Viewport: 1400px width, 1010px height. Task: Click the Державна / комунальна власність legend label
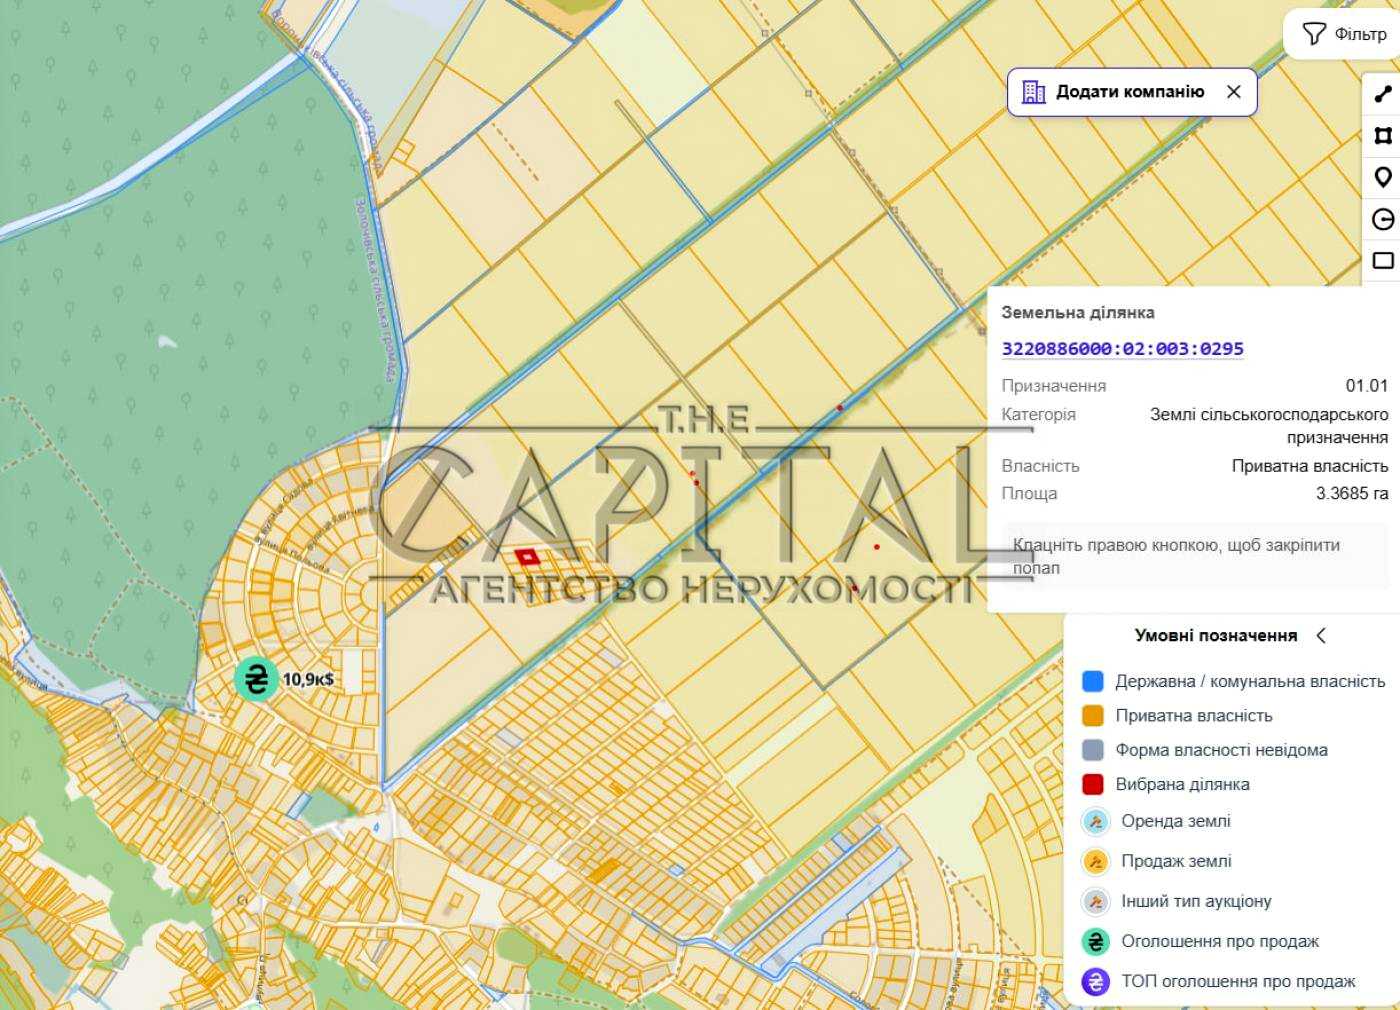pos(1250,681)
